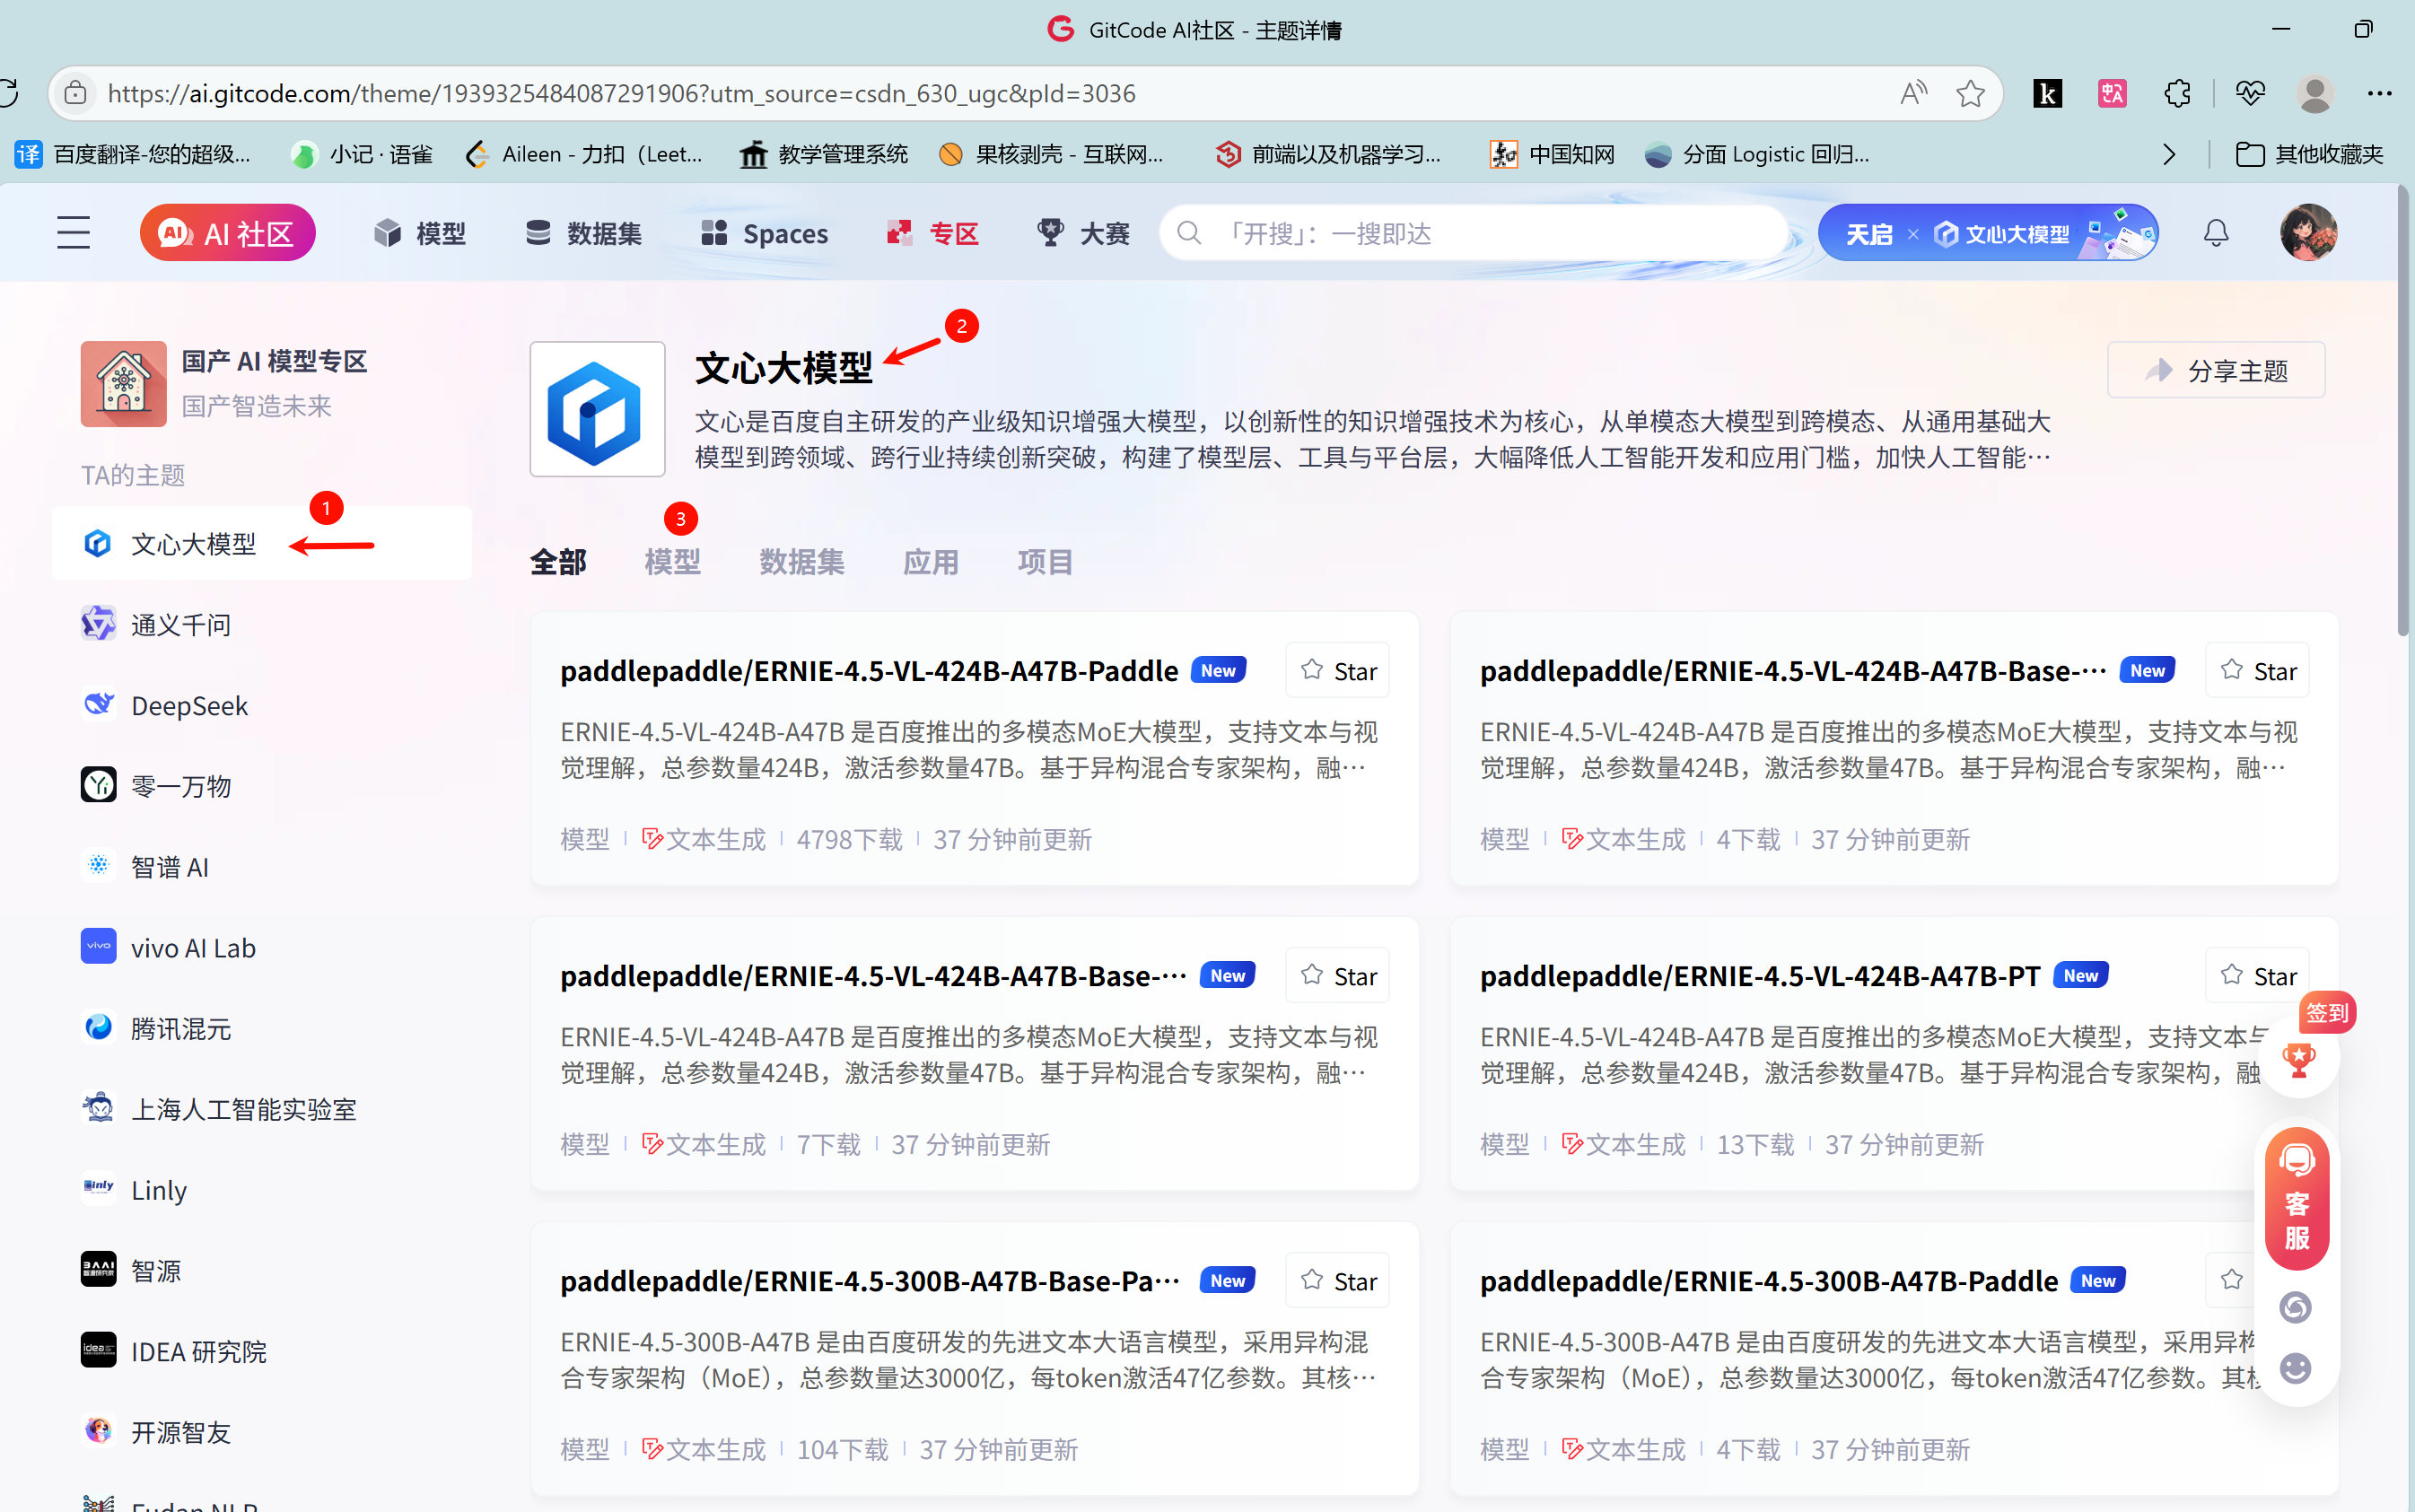Click the address bar URL

tap(621, 93)
